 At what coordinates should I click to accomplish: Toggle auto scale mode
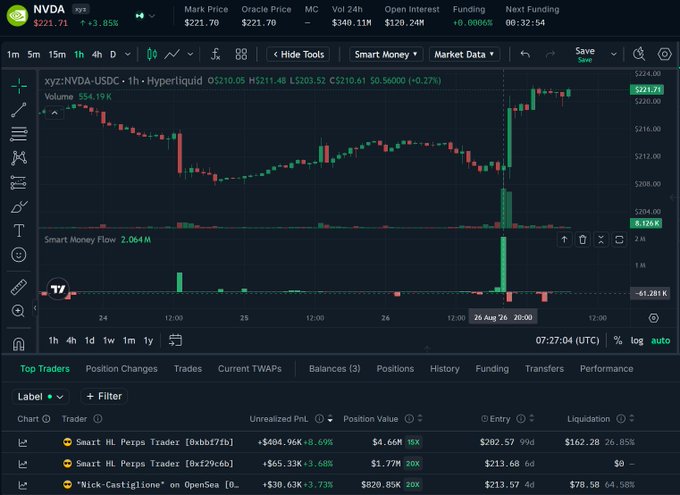click(x=660, y=341)
